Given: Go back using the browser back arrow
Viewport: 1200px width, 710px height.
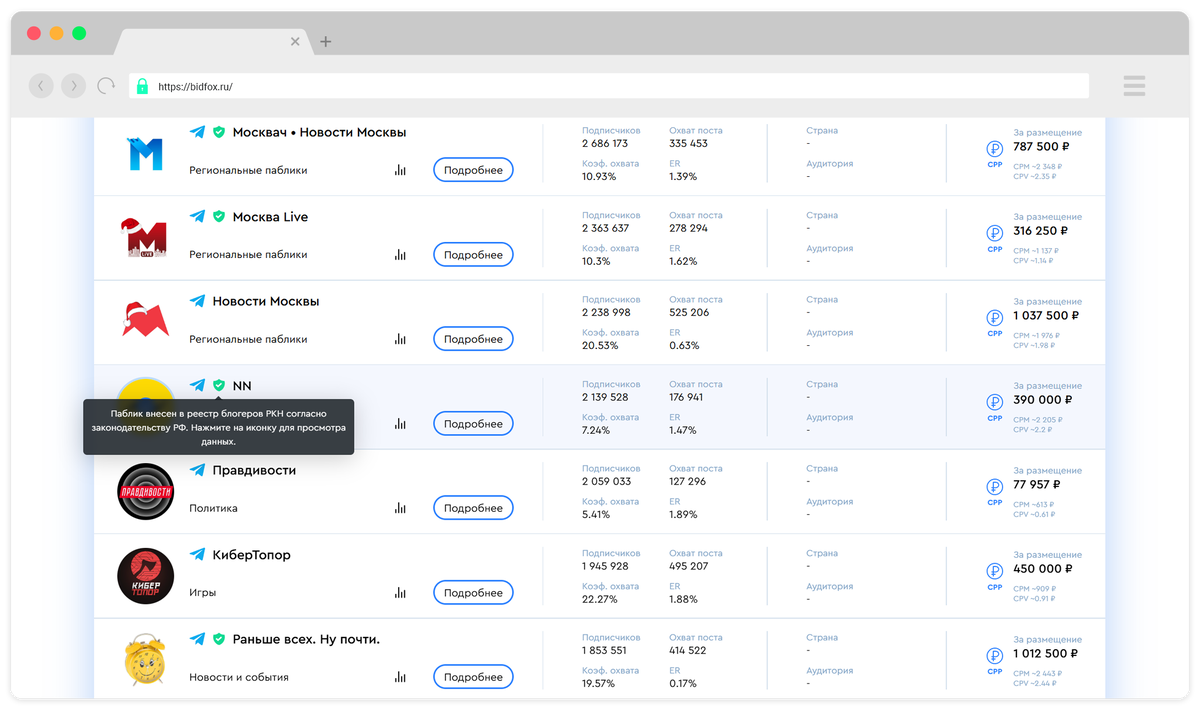Looking at the screenshot, I should click(41, 86).
